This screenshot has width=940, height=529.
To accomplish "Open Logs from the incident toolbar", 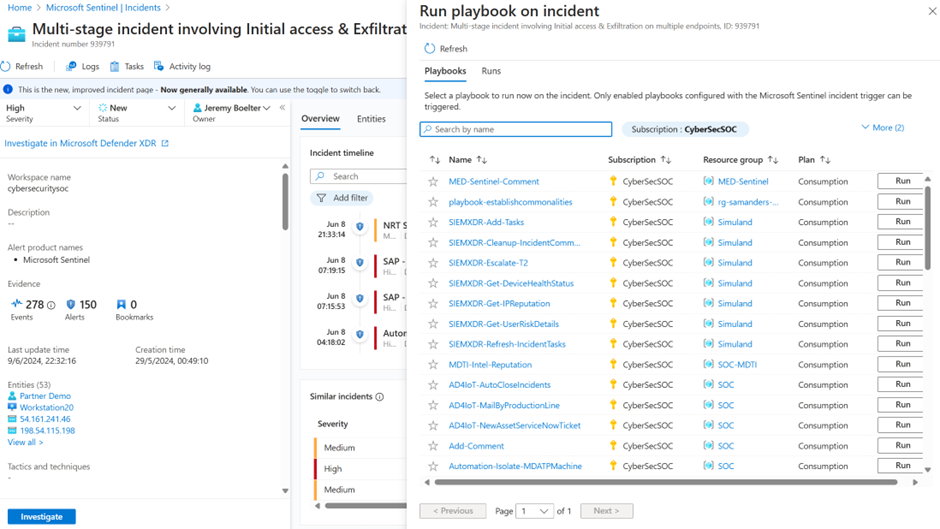I will [71, 66].
